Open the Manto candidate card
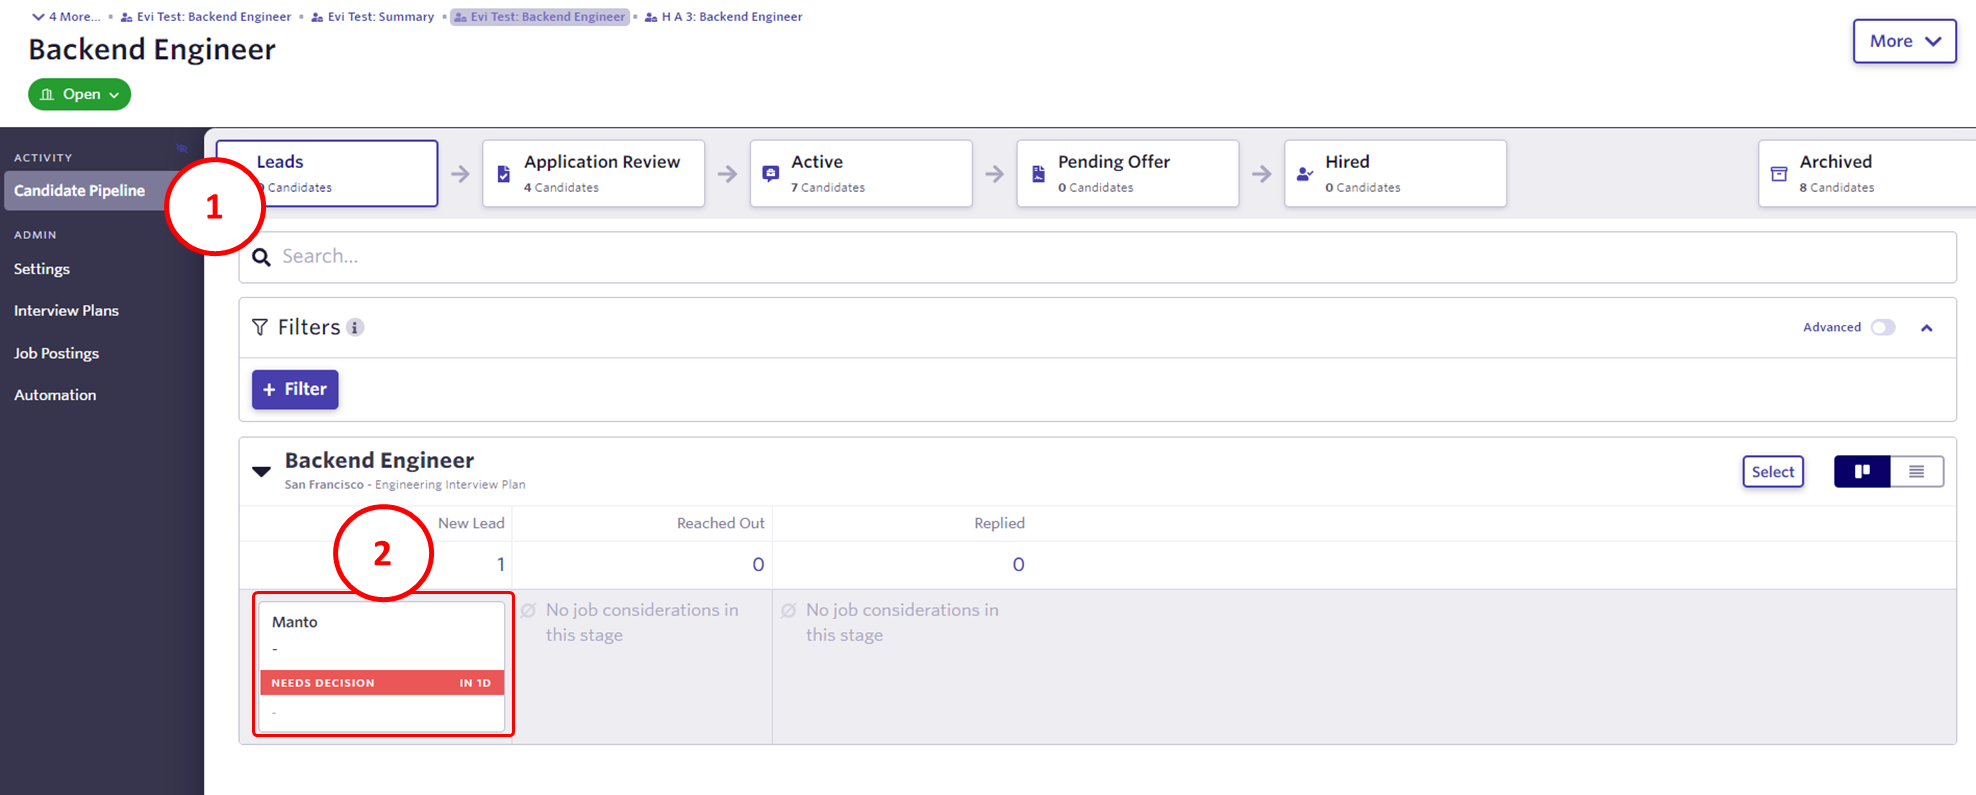 coord(382,640)
